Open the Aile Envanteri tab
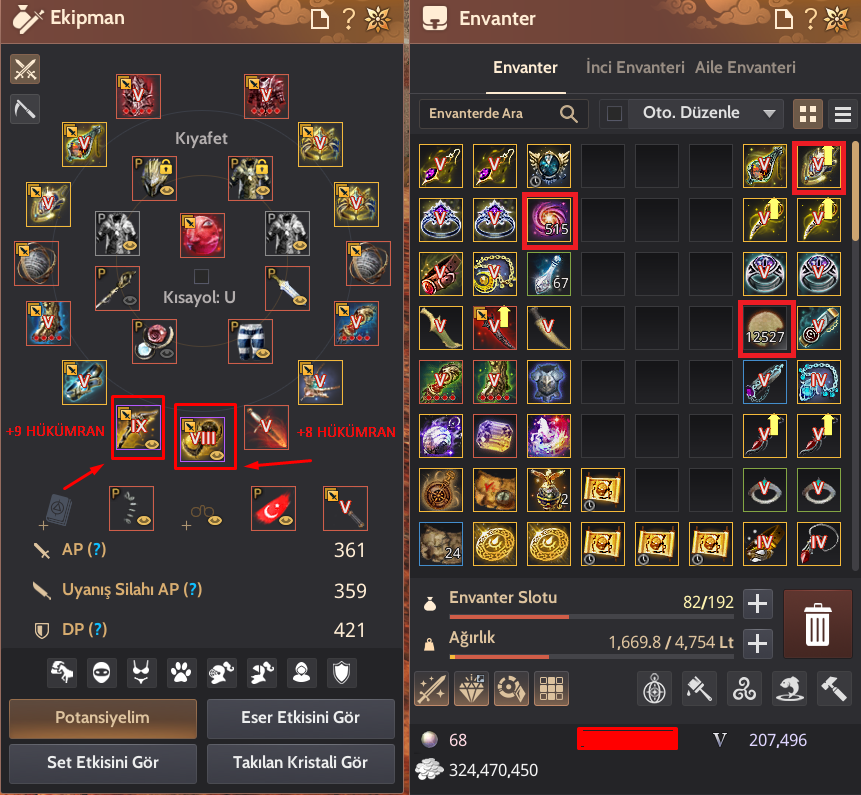The width and height of the screenshot is (861, 795). click(745, 68)
